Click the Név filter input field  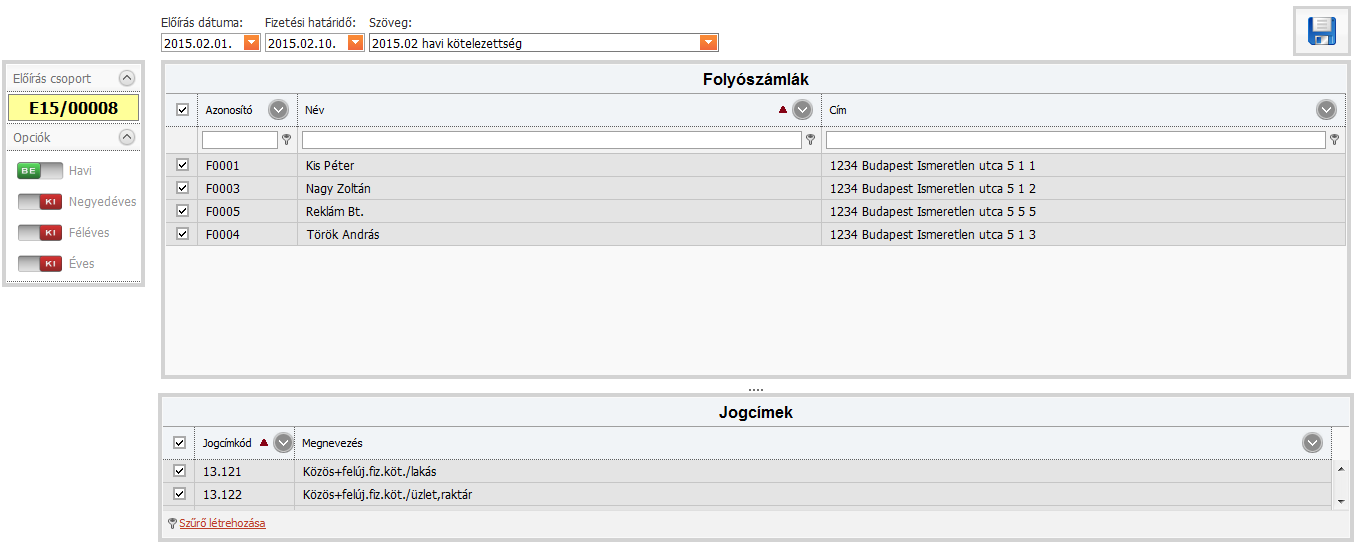point(552,140)
